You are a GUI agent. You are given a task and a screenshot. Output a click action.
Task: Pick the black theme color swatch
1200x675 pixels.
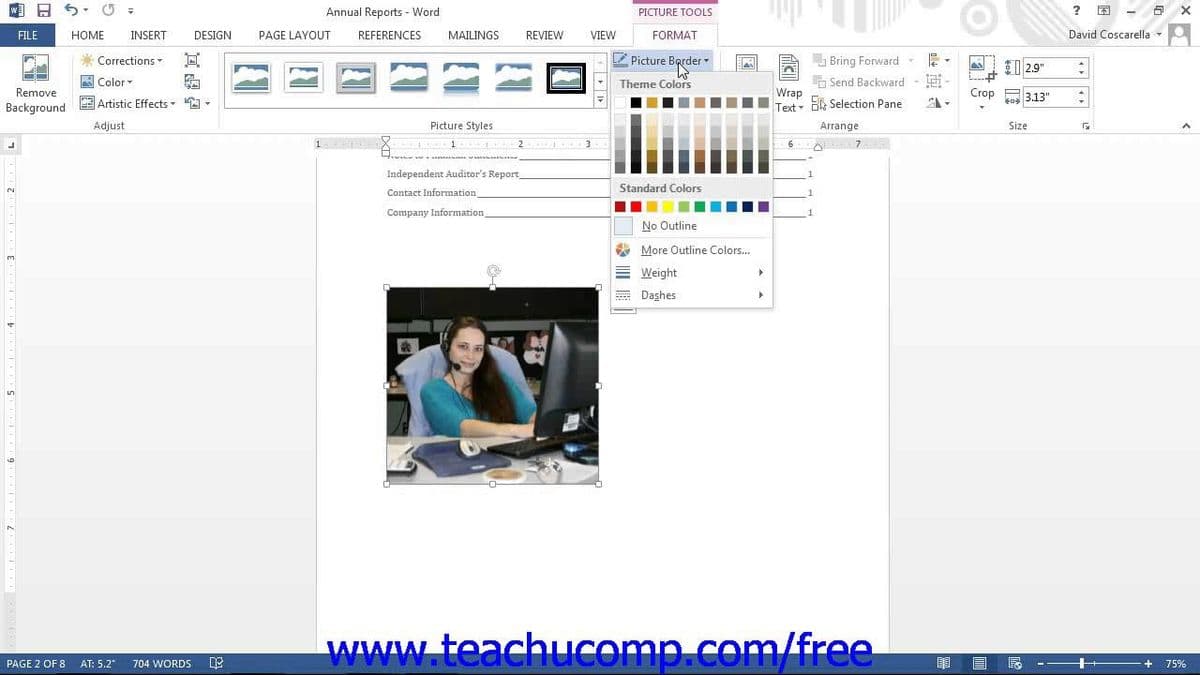coord(636,103)
